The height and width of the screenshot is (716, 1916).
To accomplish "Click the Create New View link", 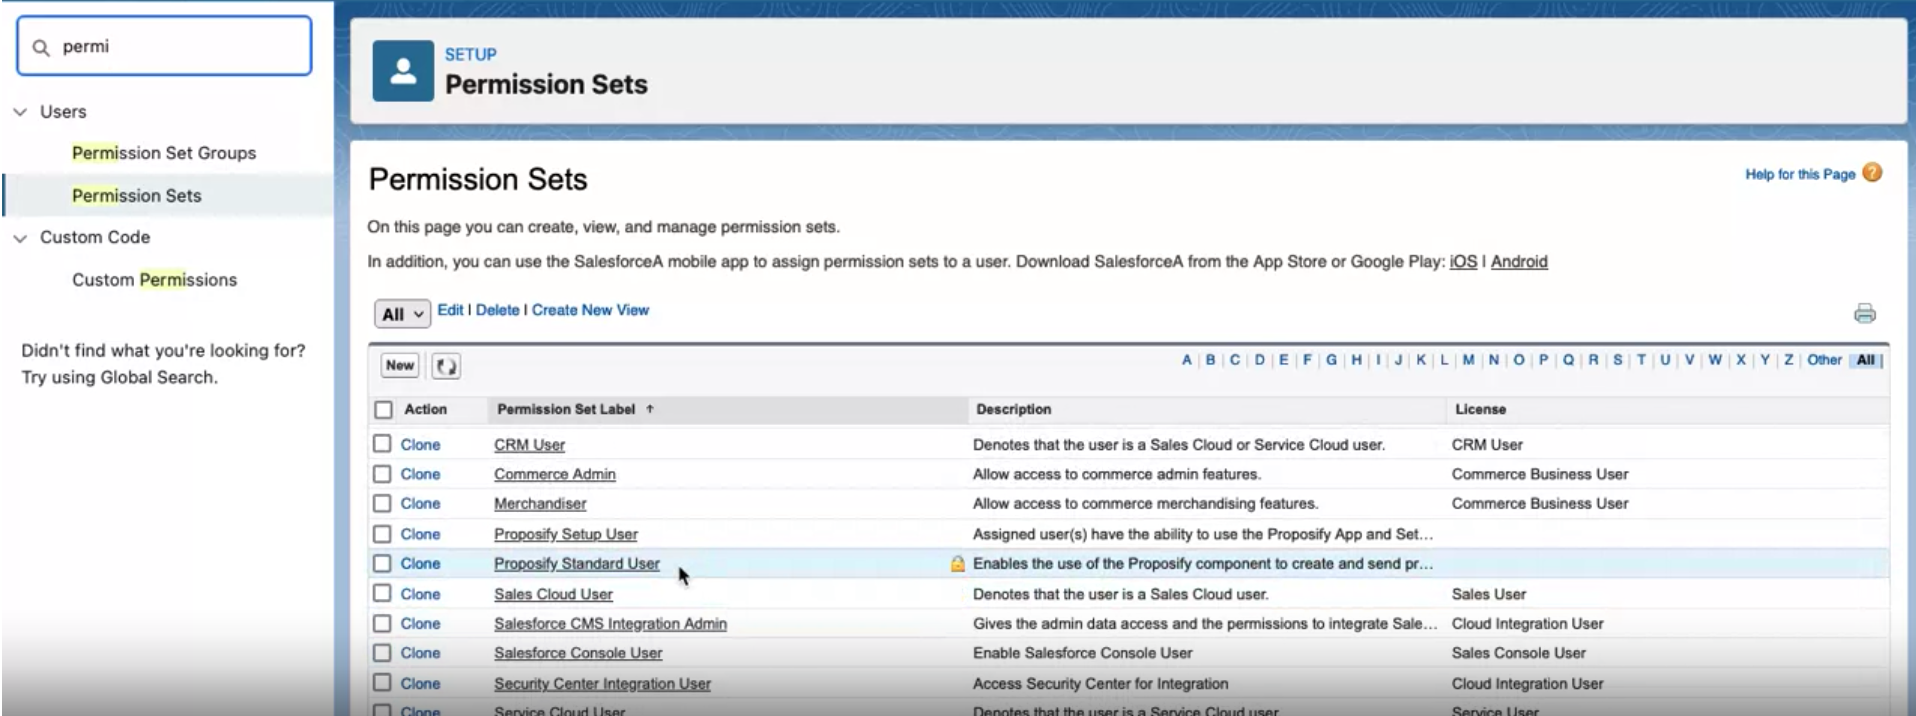I will pos(590,310).
